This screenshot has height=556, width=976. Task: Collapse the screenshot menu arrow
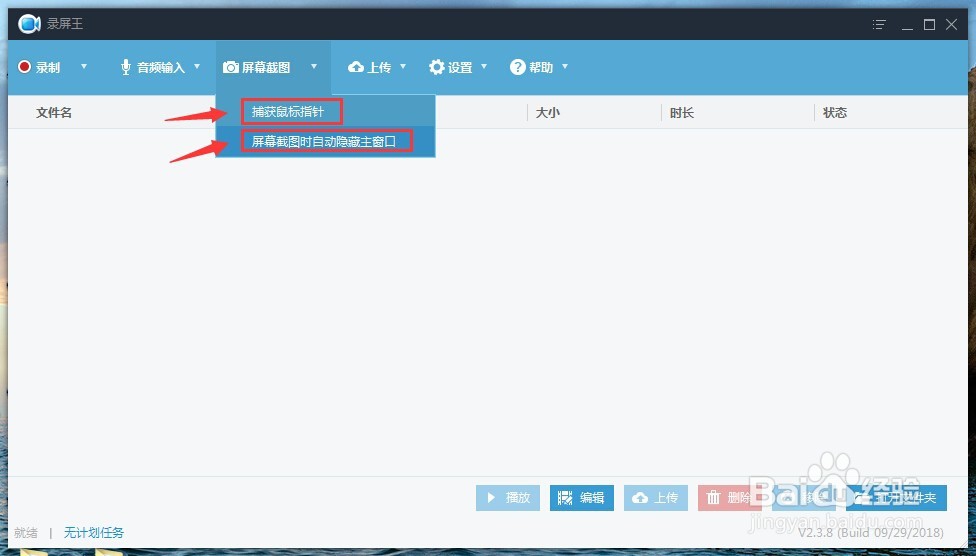314,66
